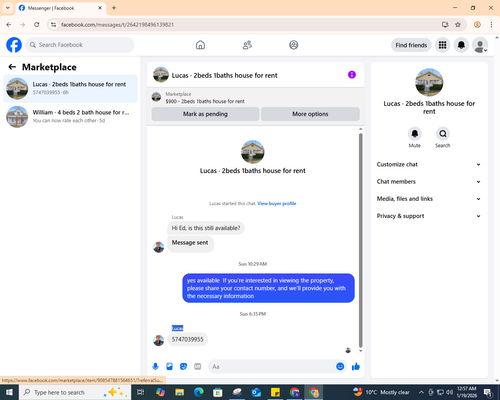The width and height of the screenshot is (500, 400).
Task: Click the chat vertical scrollbar thumb
Action: coord(360,240)
